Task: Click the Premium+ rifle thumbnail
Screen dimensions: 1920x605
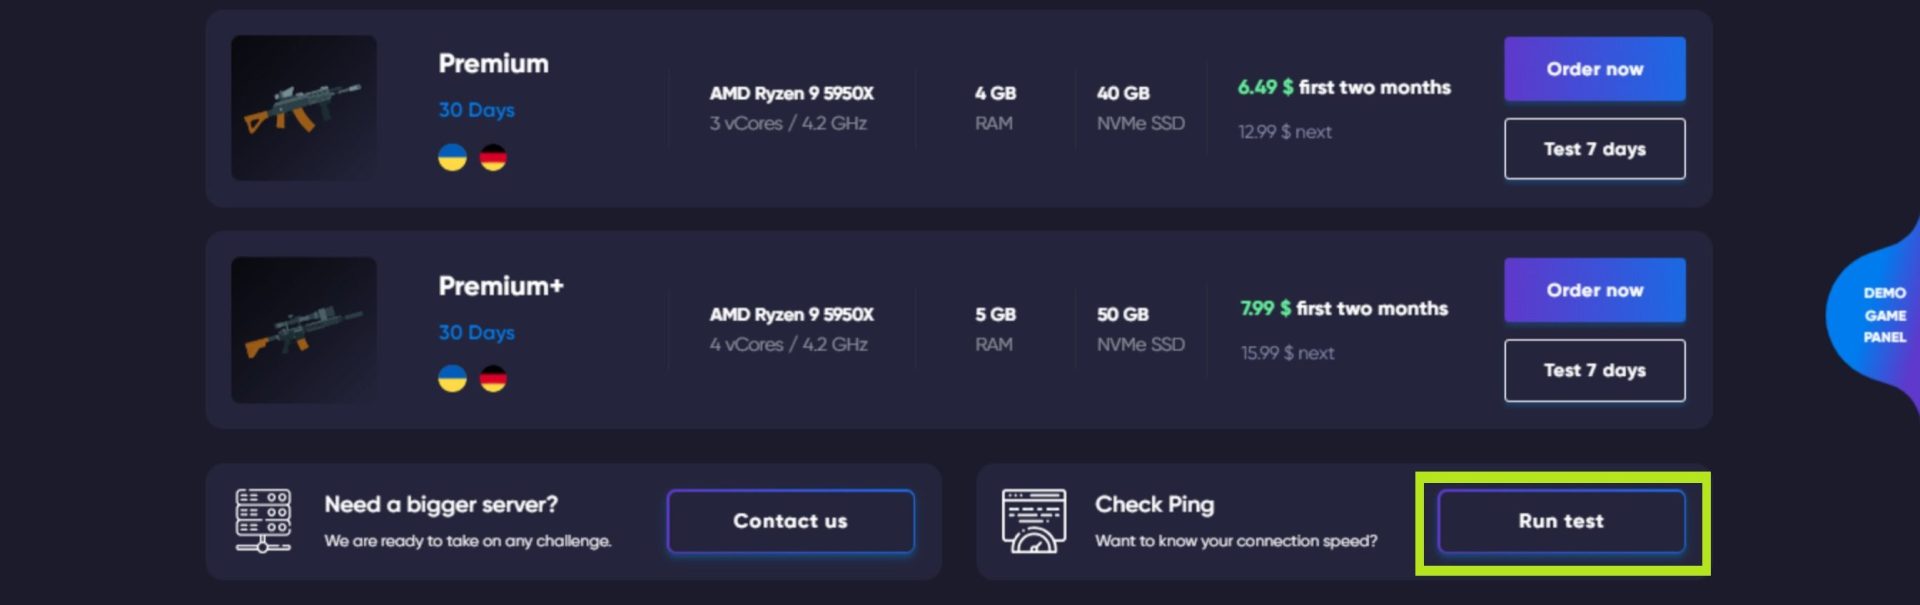Action: pos(304,330)
